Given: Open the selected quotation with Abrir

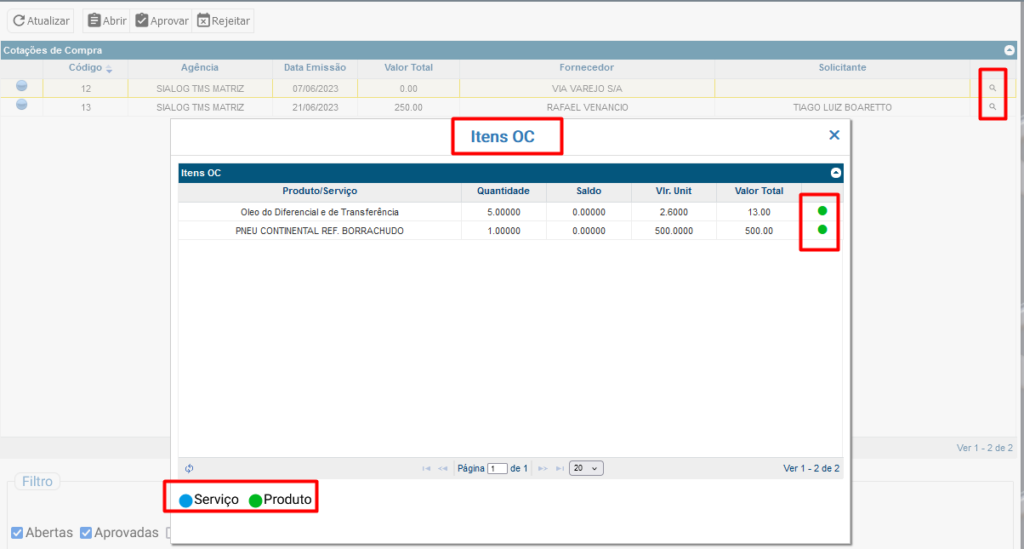Looking at the screenshot, I should click(106, 20).
